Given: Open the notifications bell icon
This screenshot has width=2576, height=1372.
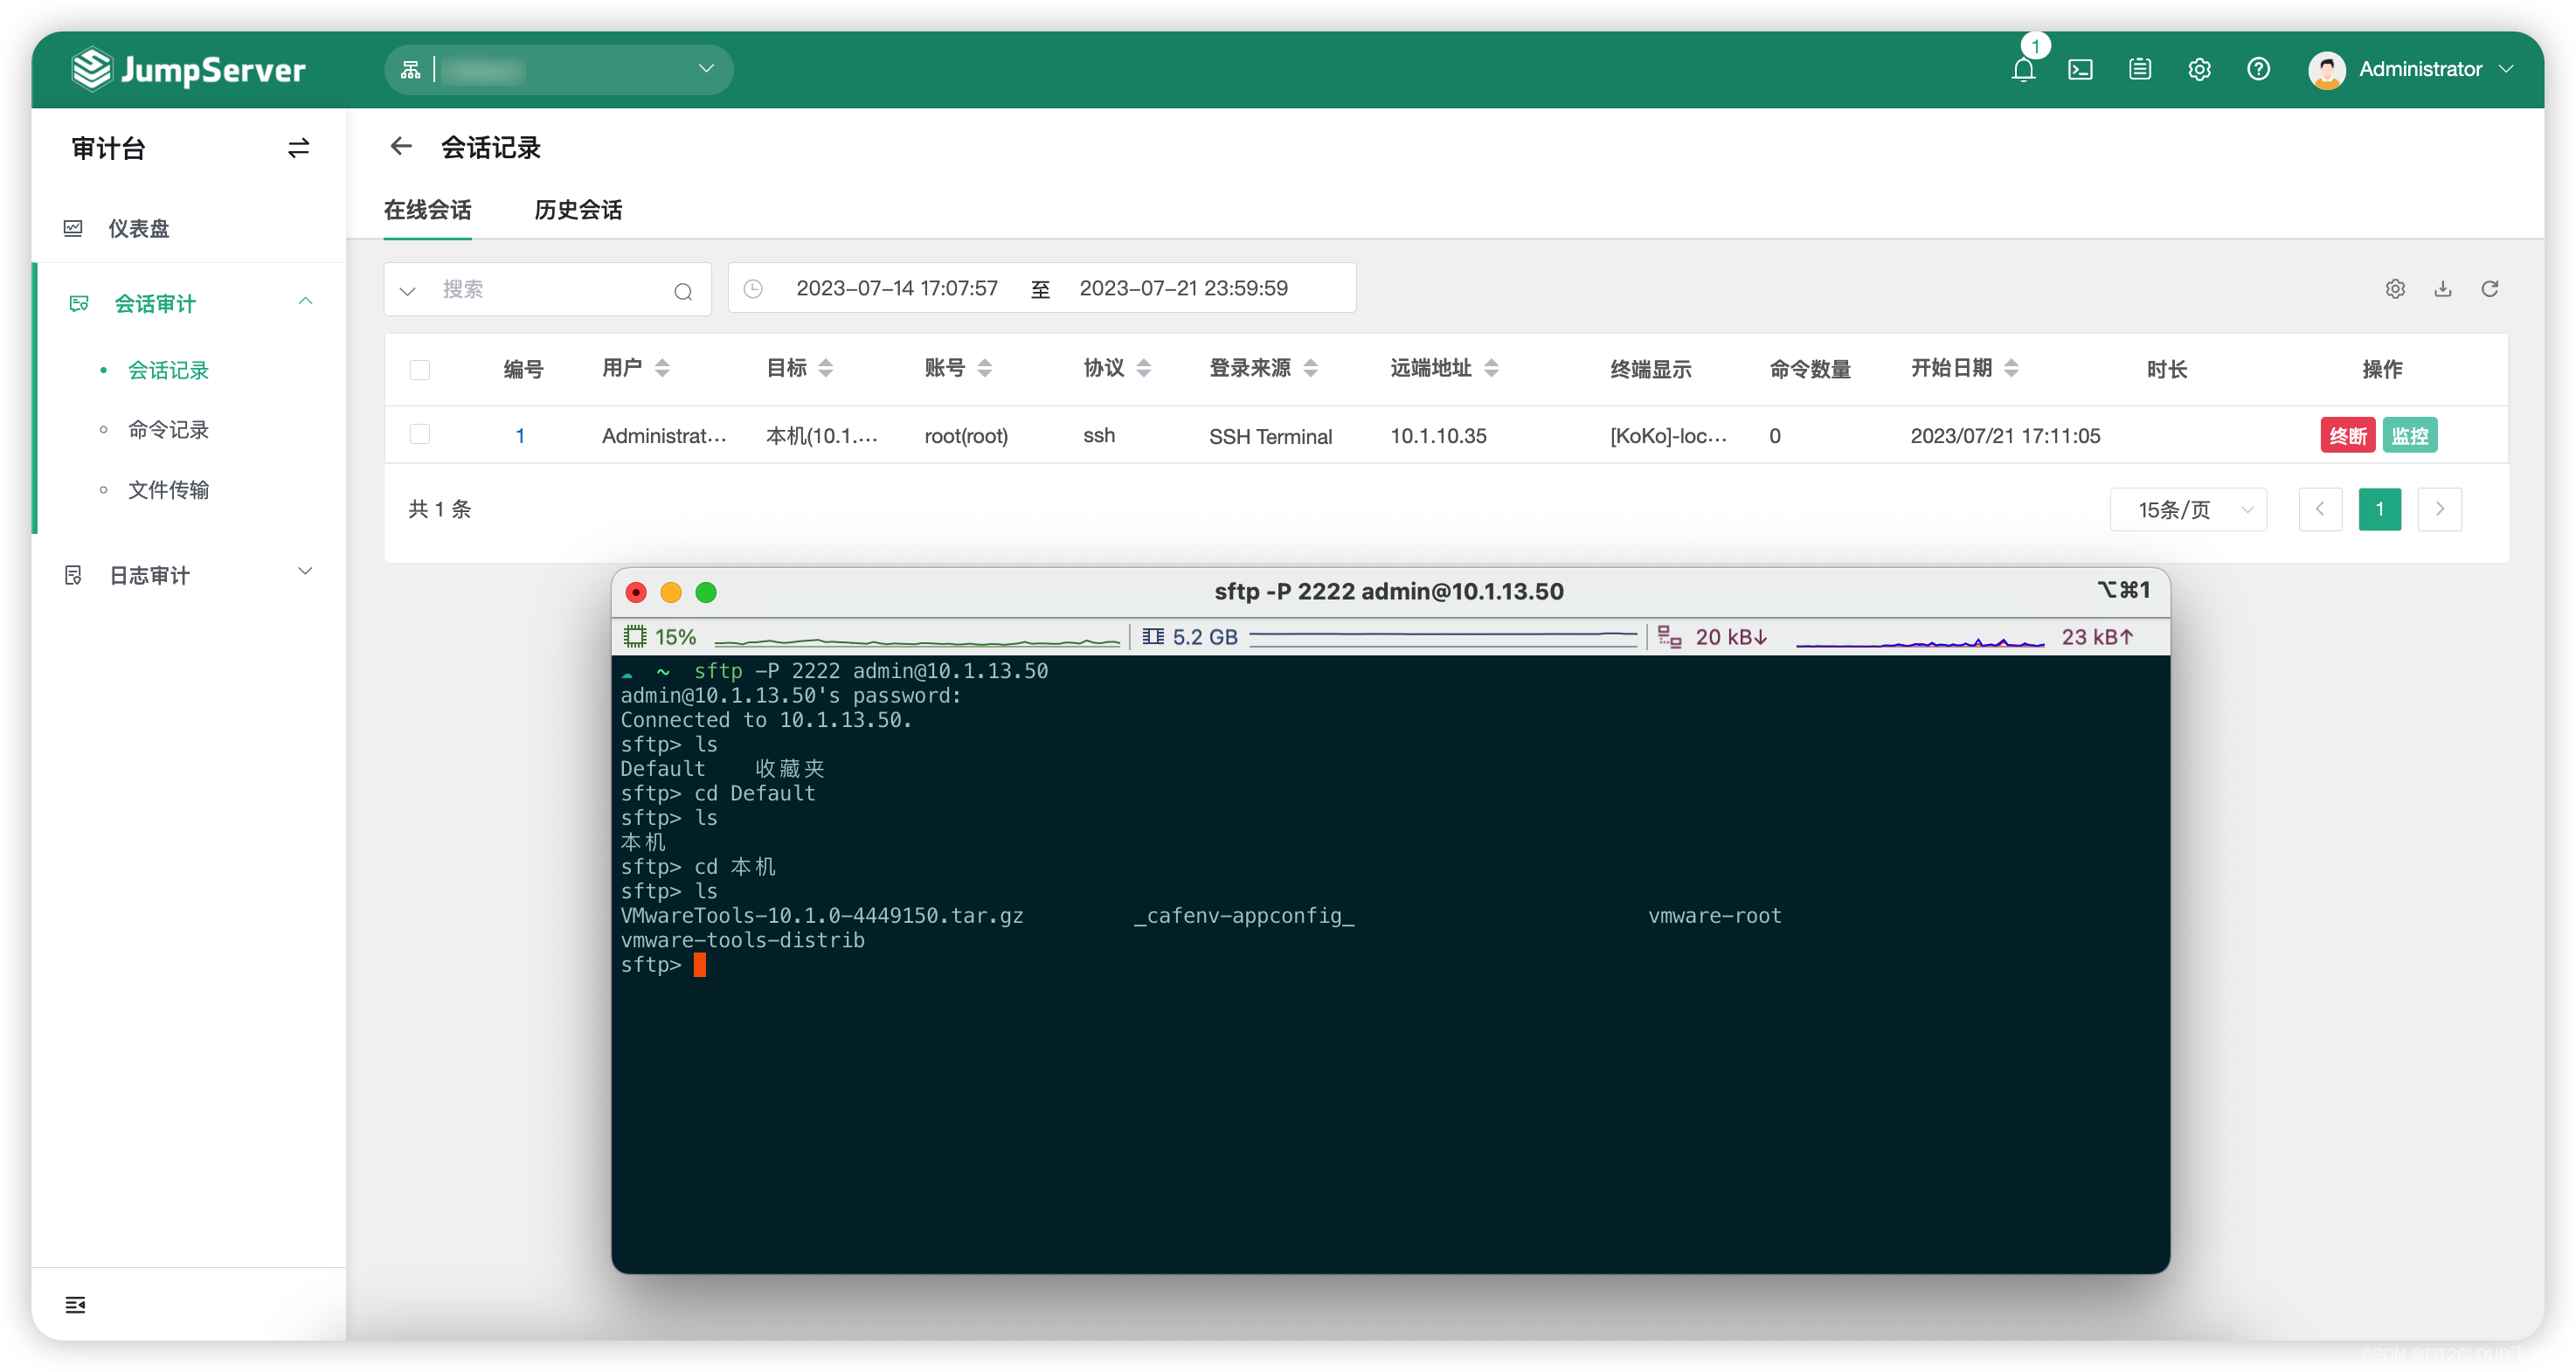Looking at the screenshot, I should [x=2023, y=69].
